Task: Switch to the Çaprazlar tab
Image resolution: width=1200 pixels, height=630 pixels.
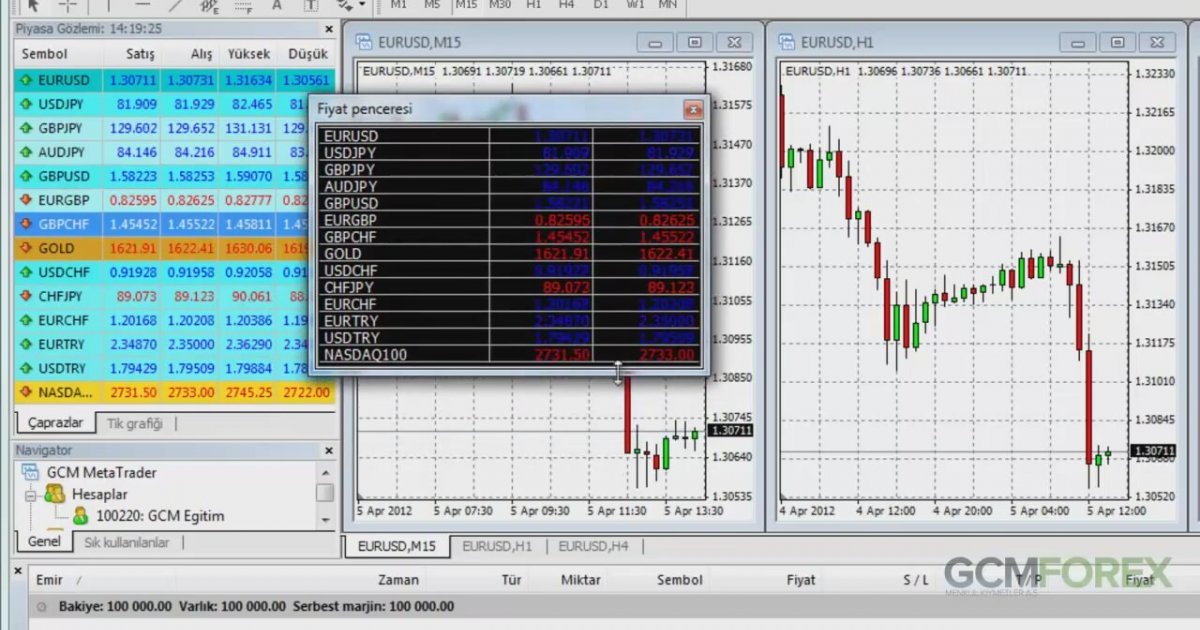Action: (55, 423)
